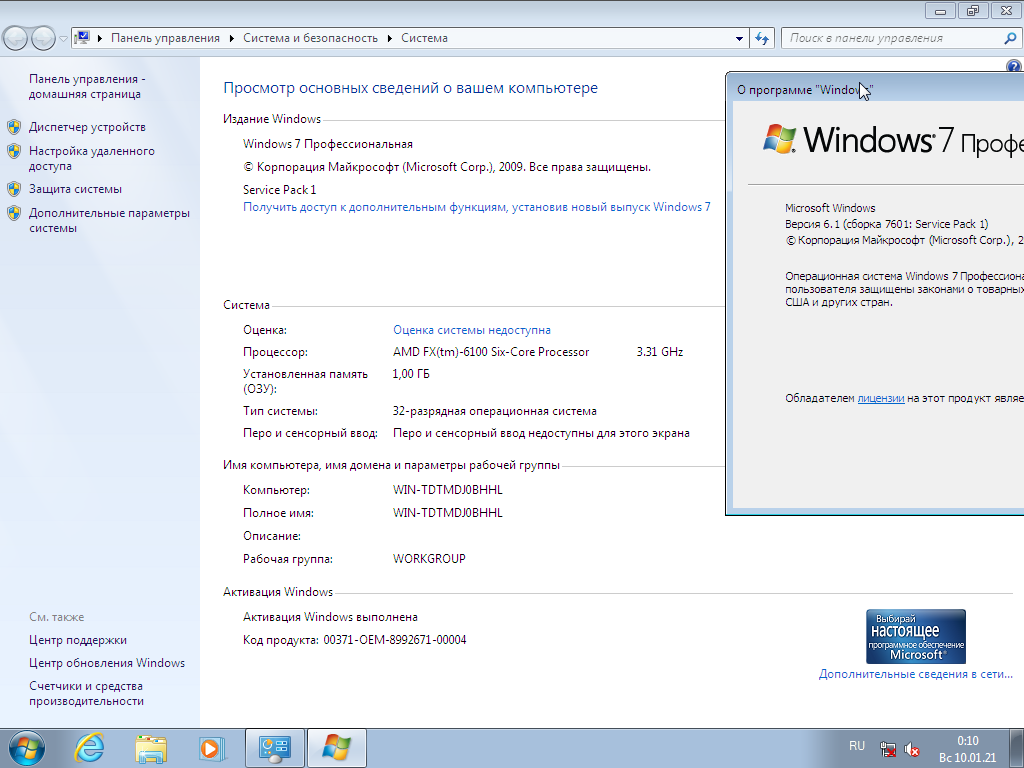
Task: Expand the arrow before Панель управления
Action: [x=100, y=38]
